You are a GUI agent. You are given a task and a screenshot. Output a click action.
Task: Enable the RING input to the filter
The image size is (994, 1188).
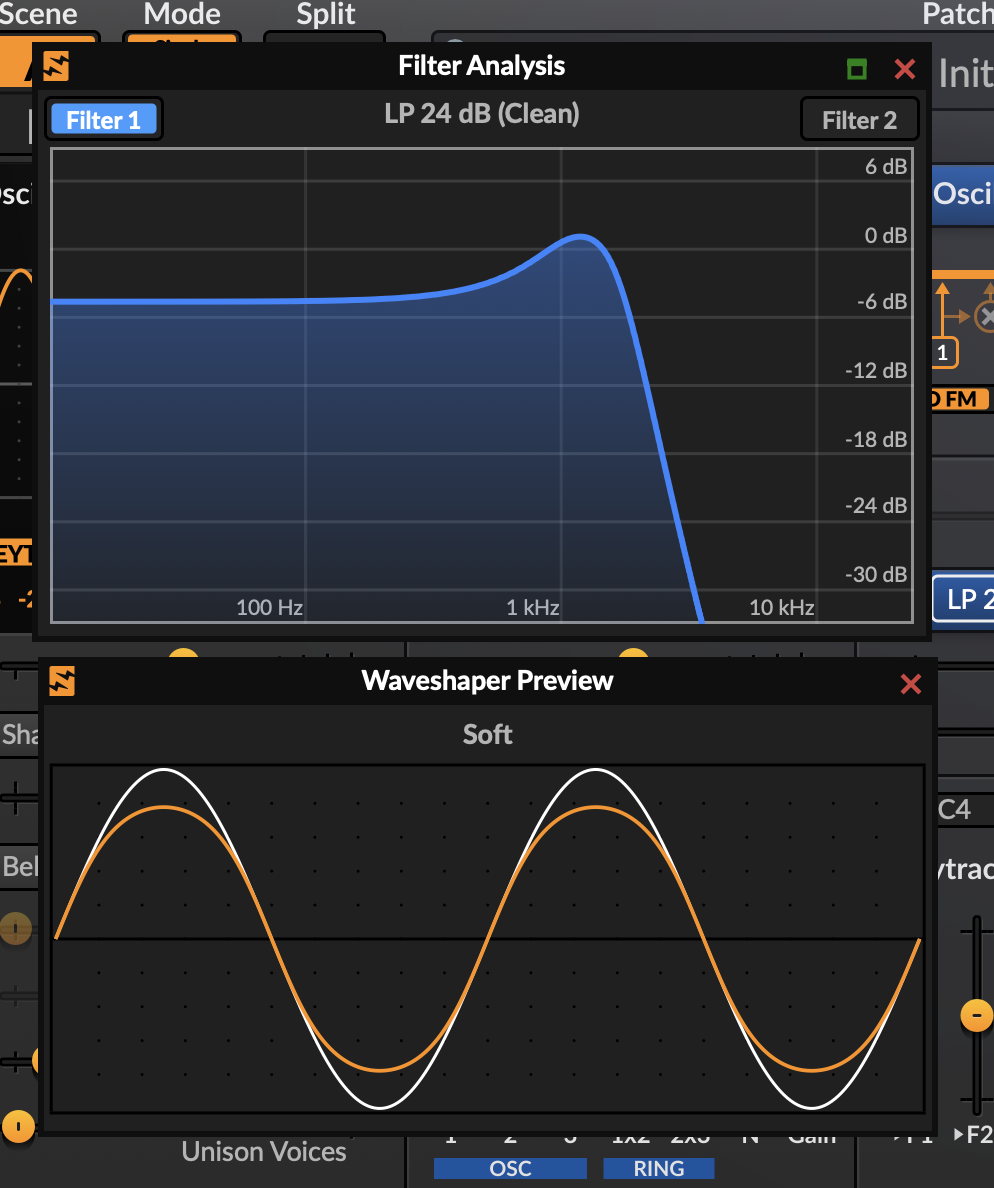click(658, 1168)
